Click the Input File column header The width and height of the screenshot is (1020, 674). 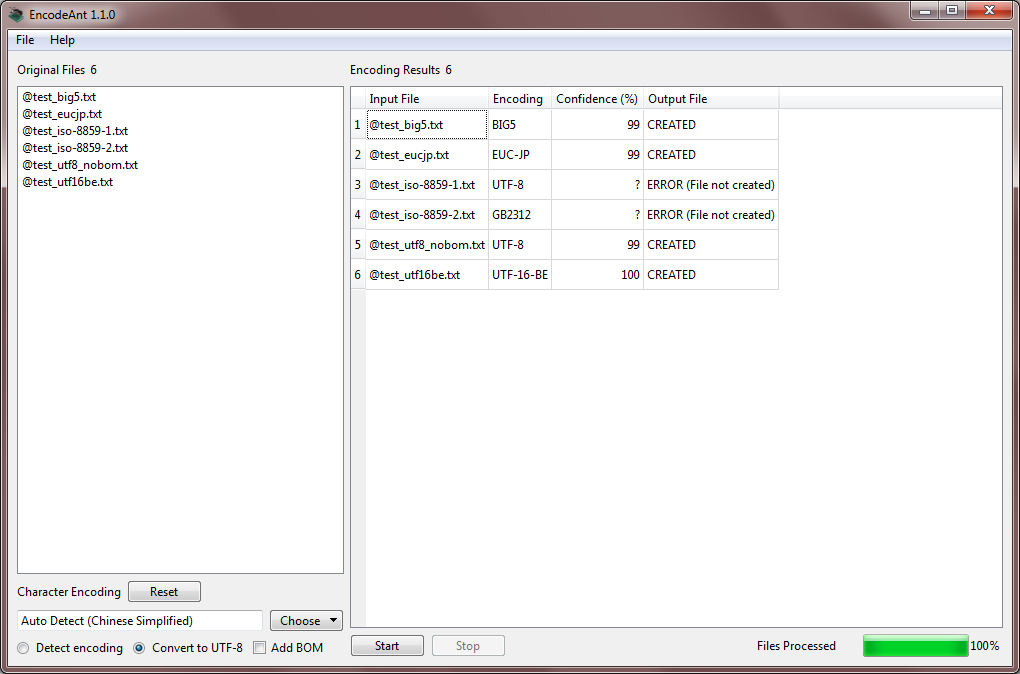click(x=394, y=99)
